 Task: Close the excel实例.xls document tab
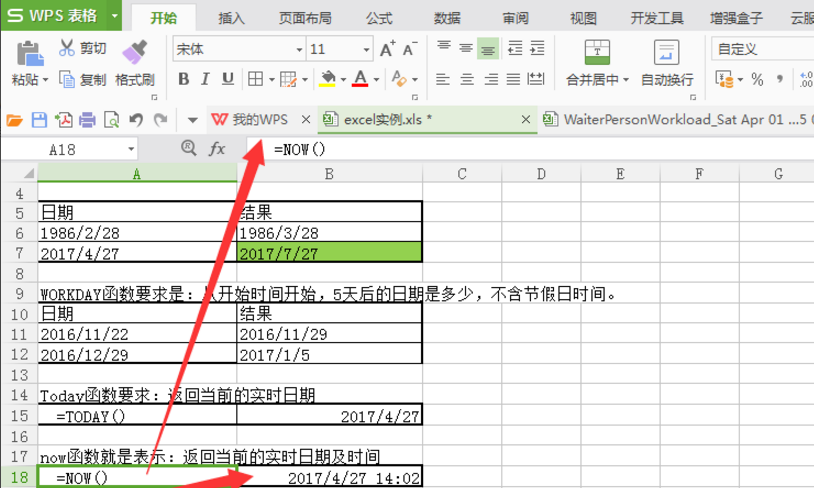(526, 120)
